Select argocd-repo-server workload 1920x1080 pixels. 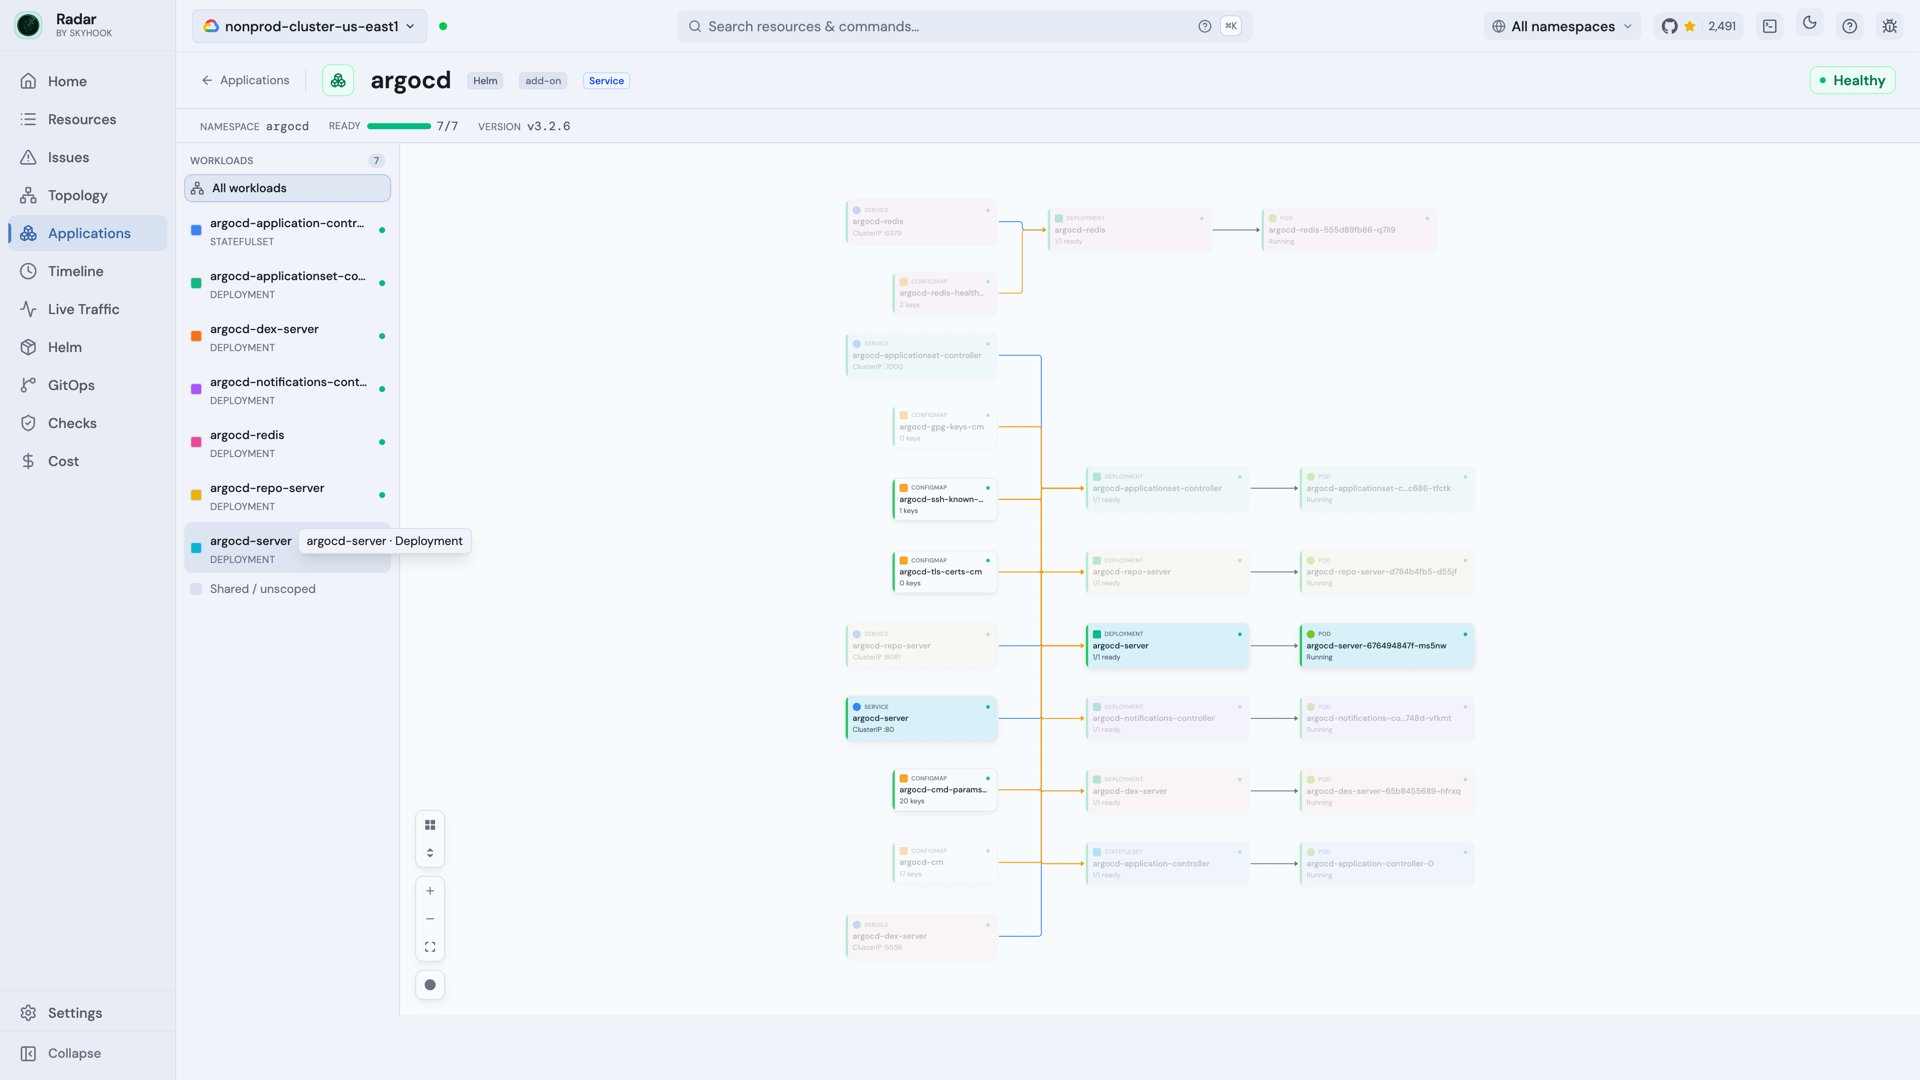287,496
